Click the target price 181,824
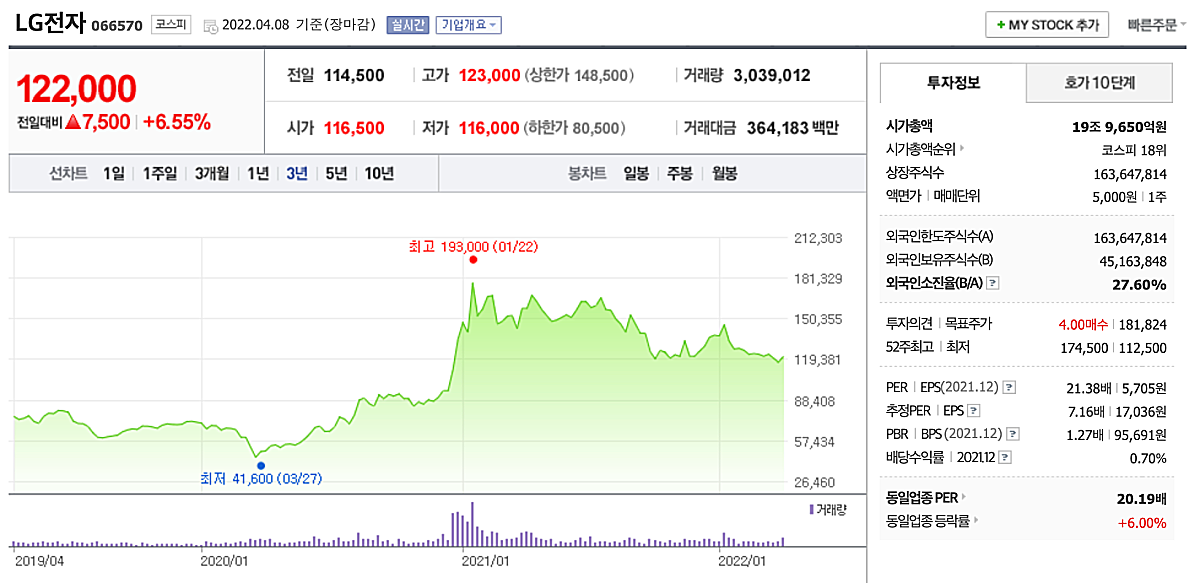1200x583 pixels. pyautogui.click(x=1145, y=324)
